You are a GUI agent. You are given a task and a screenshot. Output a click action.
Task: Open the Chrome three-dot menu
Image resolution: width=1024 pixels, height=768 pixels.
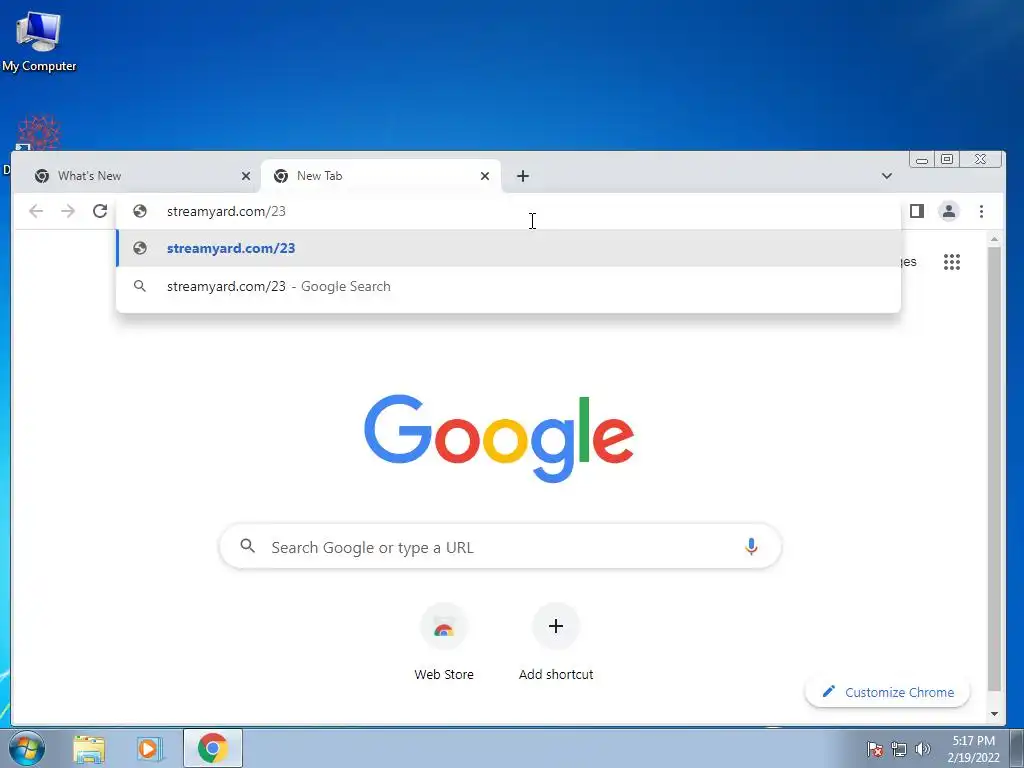click(981, 211)
